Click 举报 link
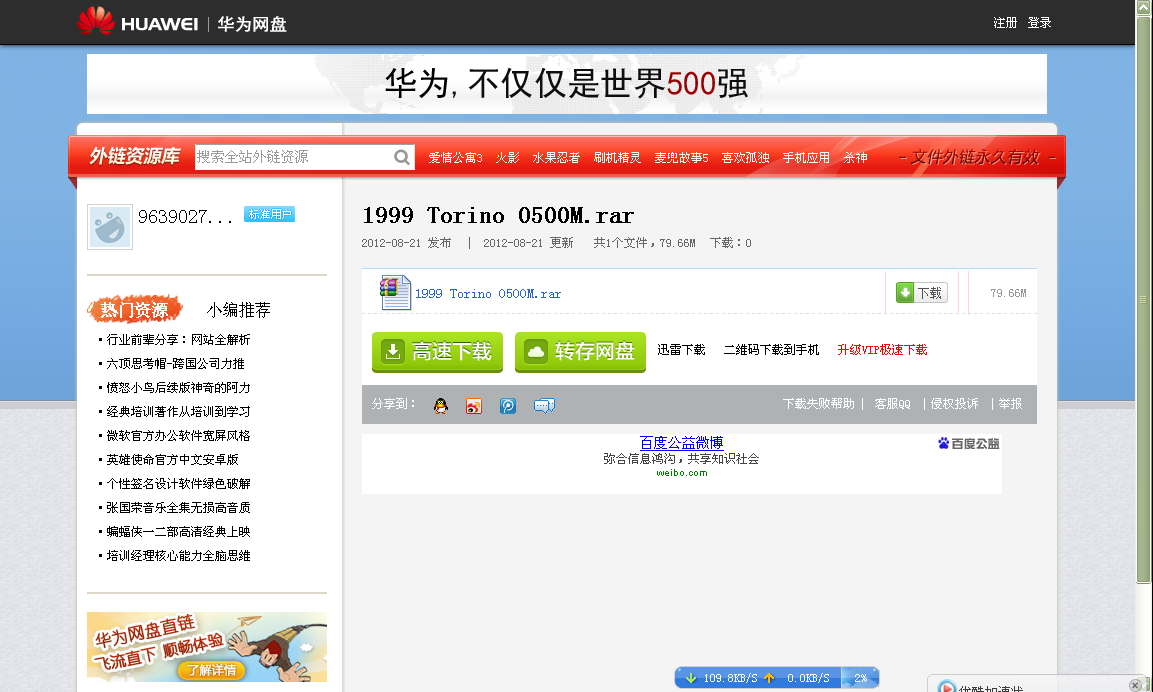1153x692 pixels. 1010,404
